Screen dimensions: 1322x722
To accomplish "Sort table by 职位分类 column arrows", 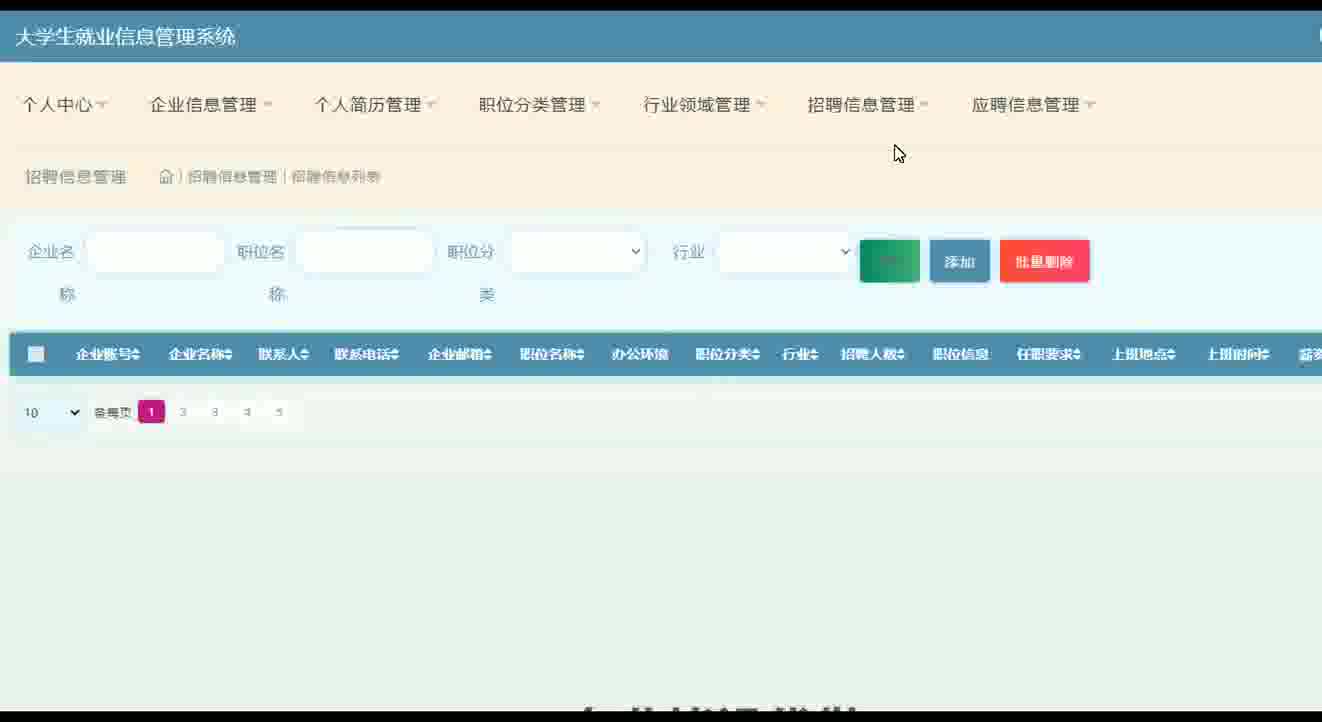I will [757, 354].
